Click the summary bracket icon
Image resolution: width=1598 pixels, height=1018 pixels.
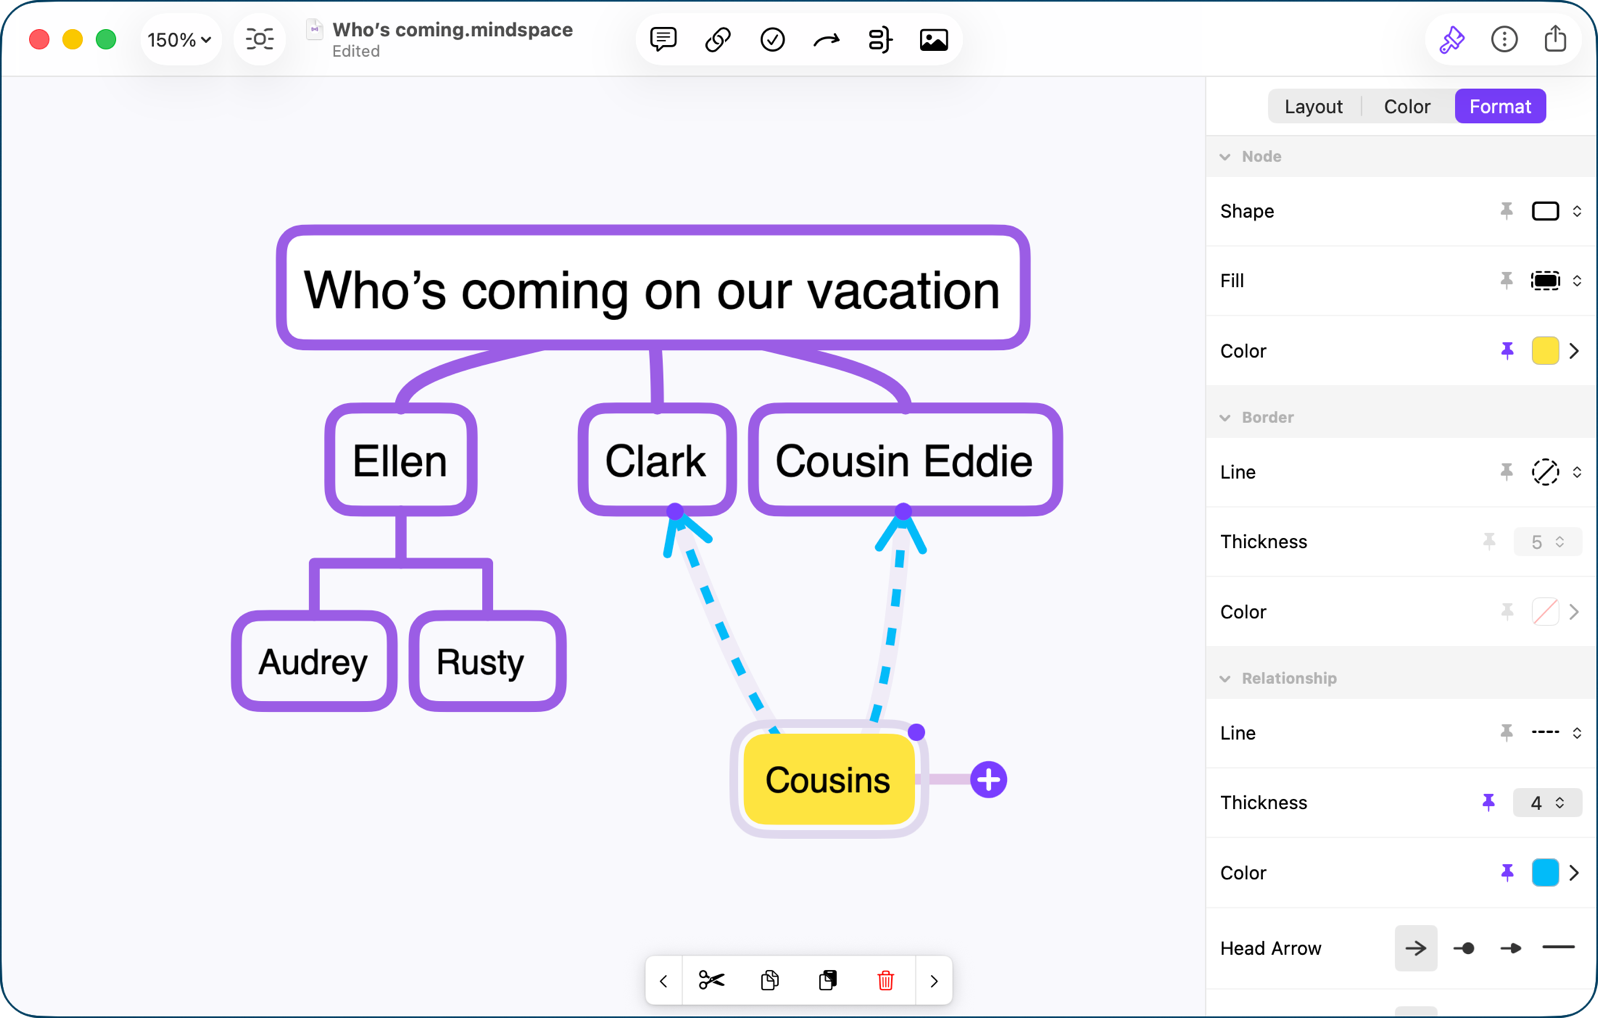click(880, 40)
